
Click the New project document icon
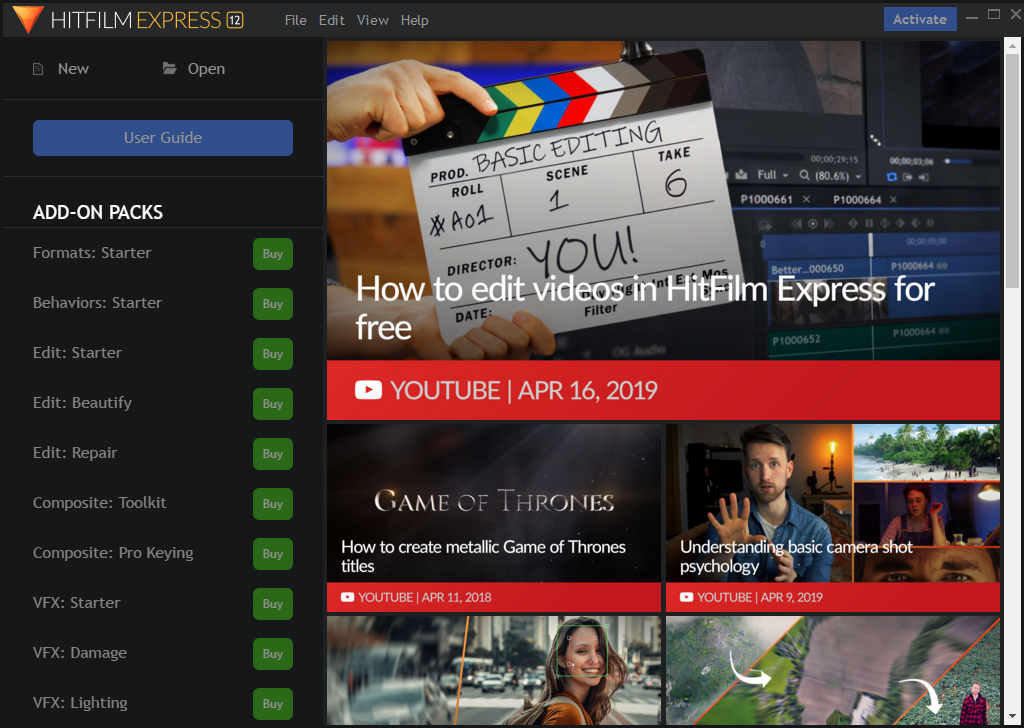coord(39,69)
